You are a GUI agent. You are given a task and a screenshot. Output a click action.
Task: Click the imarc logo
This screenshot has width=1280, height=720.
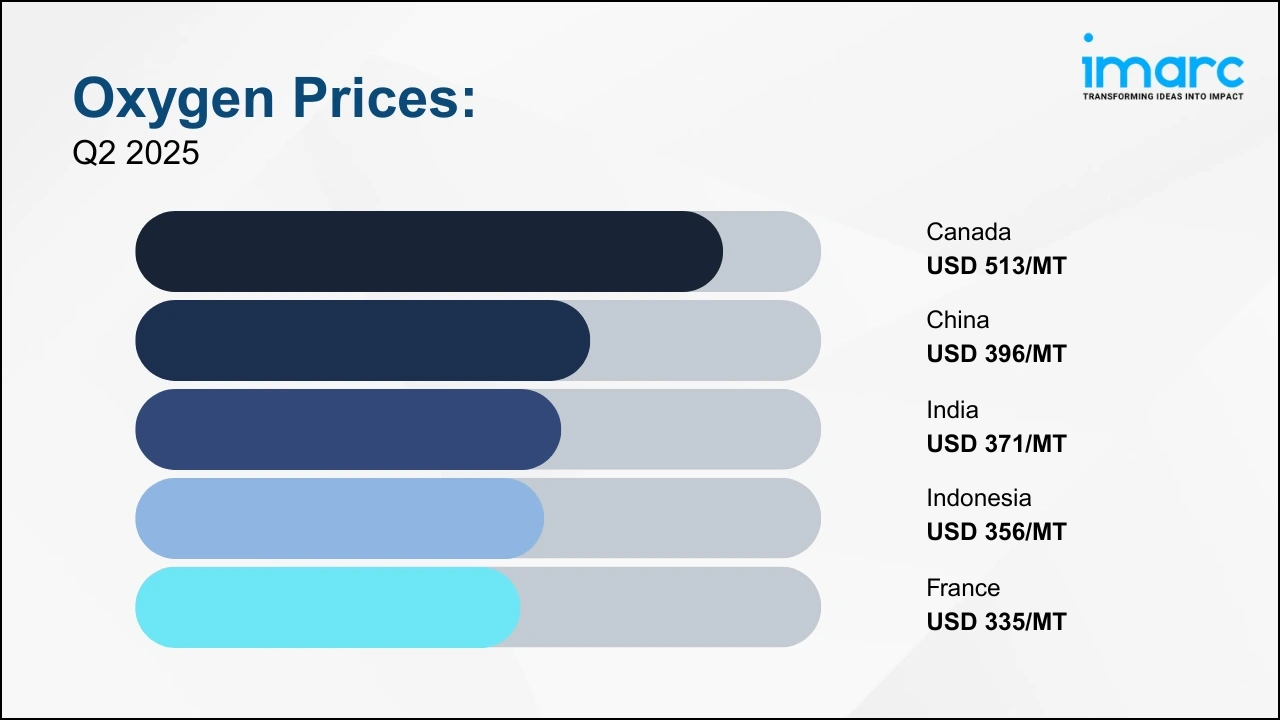(1162, 68)
